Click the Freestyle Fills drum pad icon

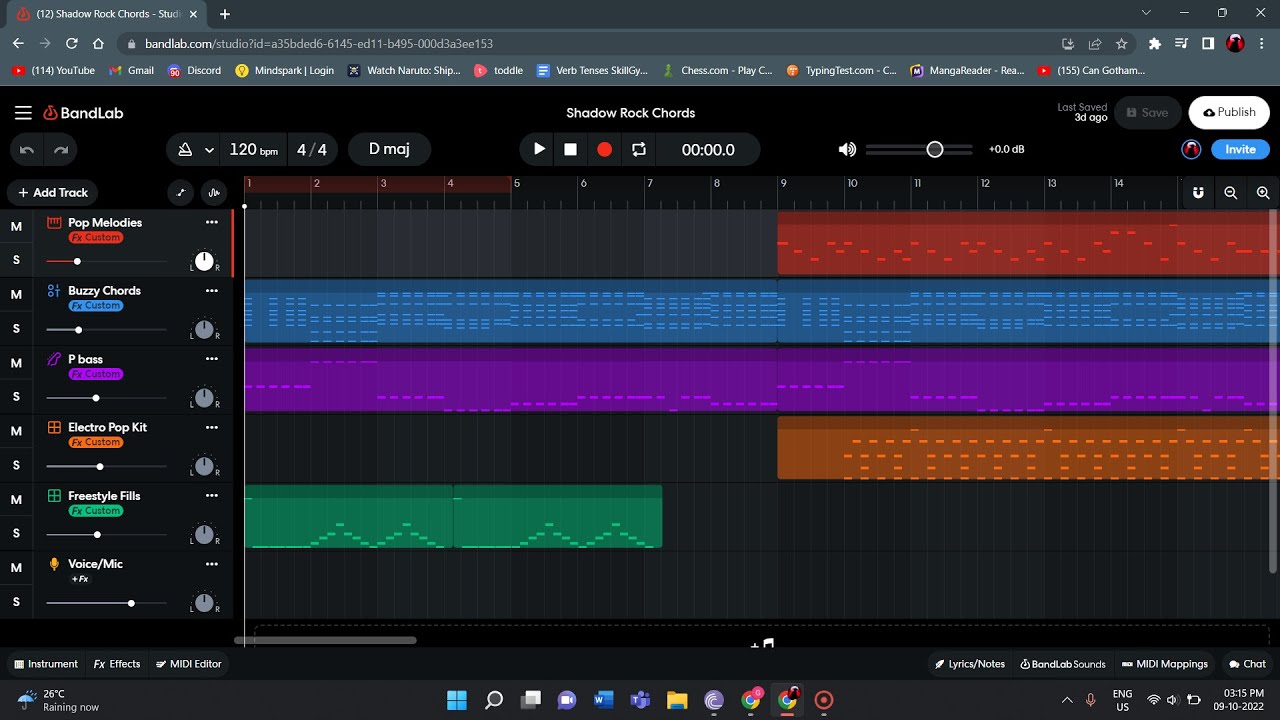point(54,495)
